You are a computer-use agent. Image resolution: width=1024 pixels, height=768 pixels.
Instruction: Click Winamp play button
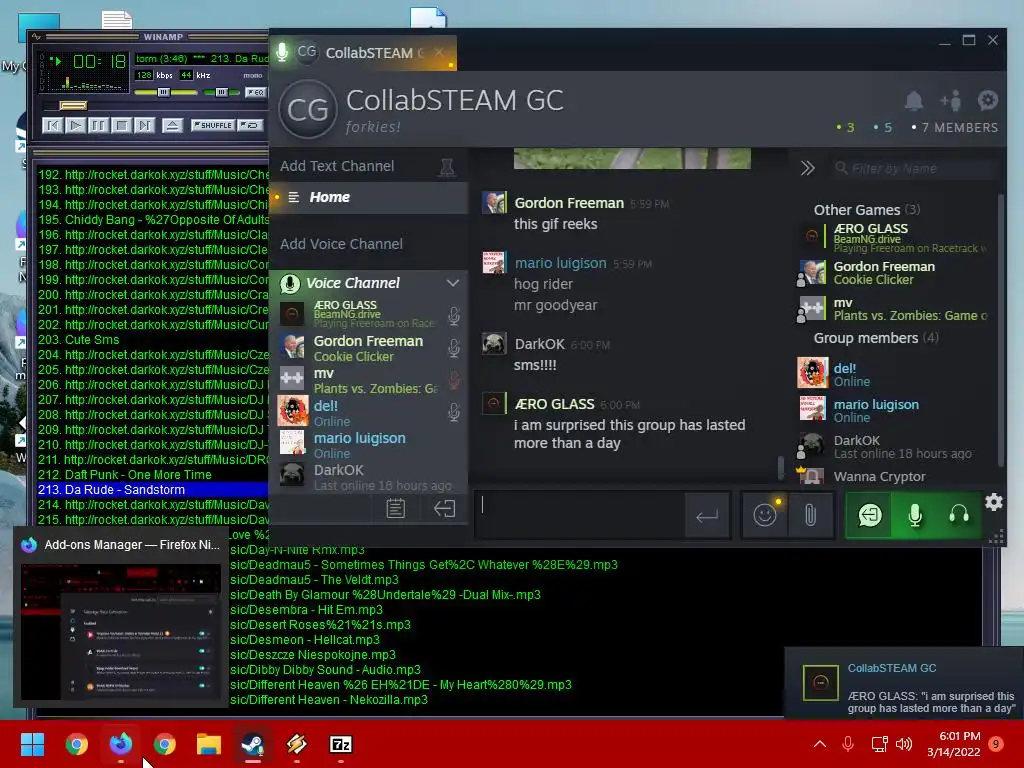pos(76,125)
